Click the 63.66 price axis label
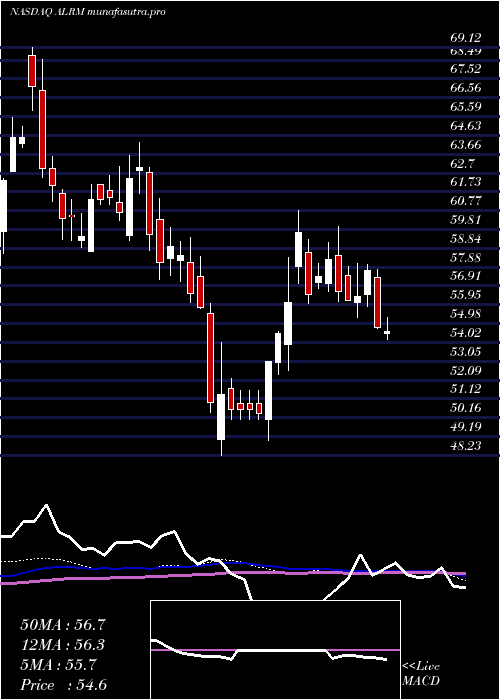500x700 pixels. (x=466, y=144)
